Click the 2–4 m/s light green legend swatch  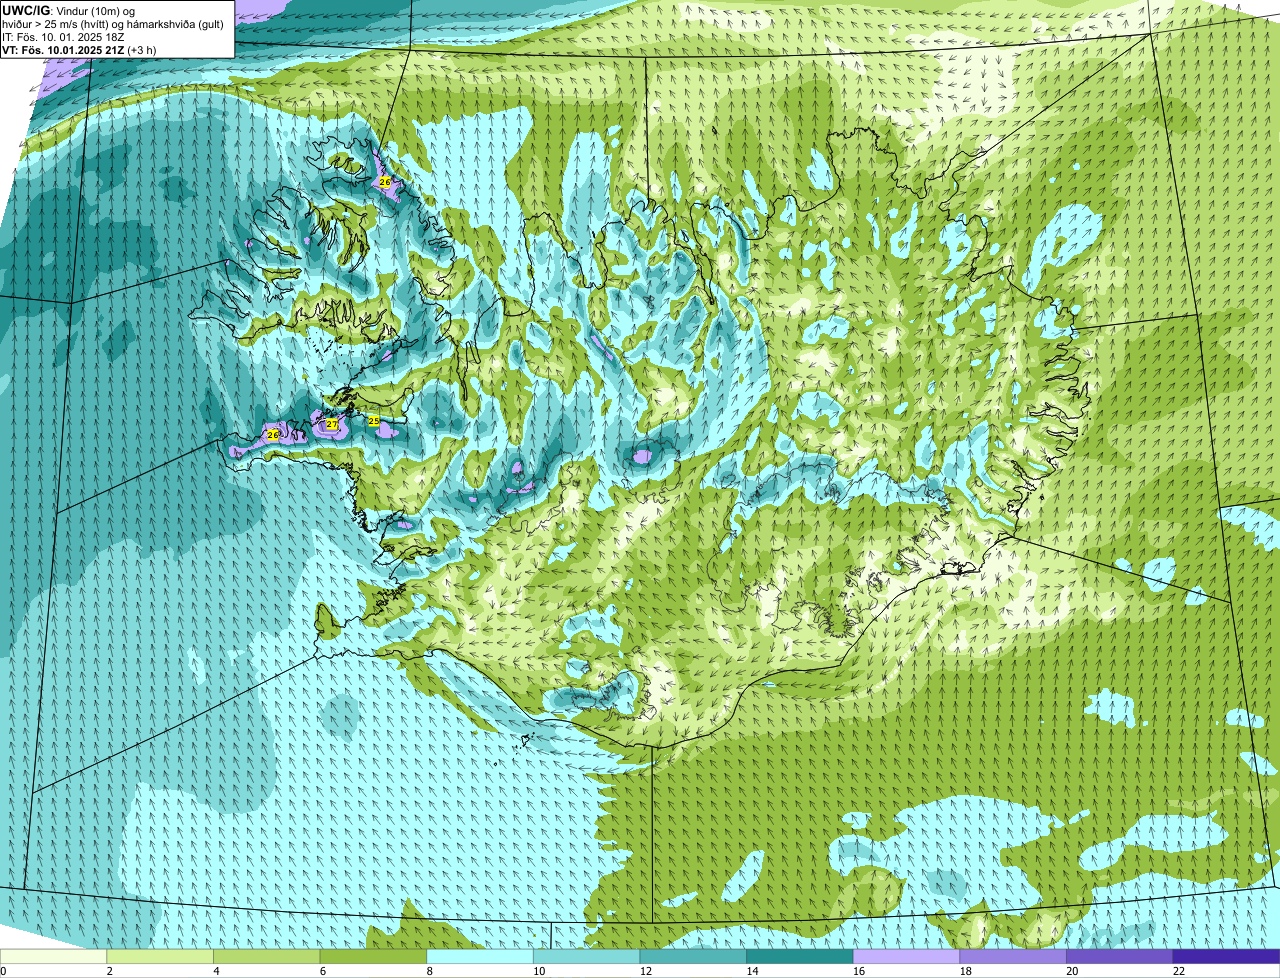(x=160, y=956)
